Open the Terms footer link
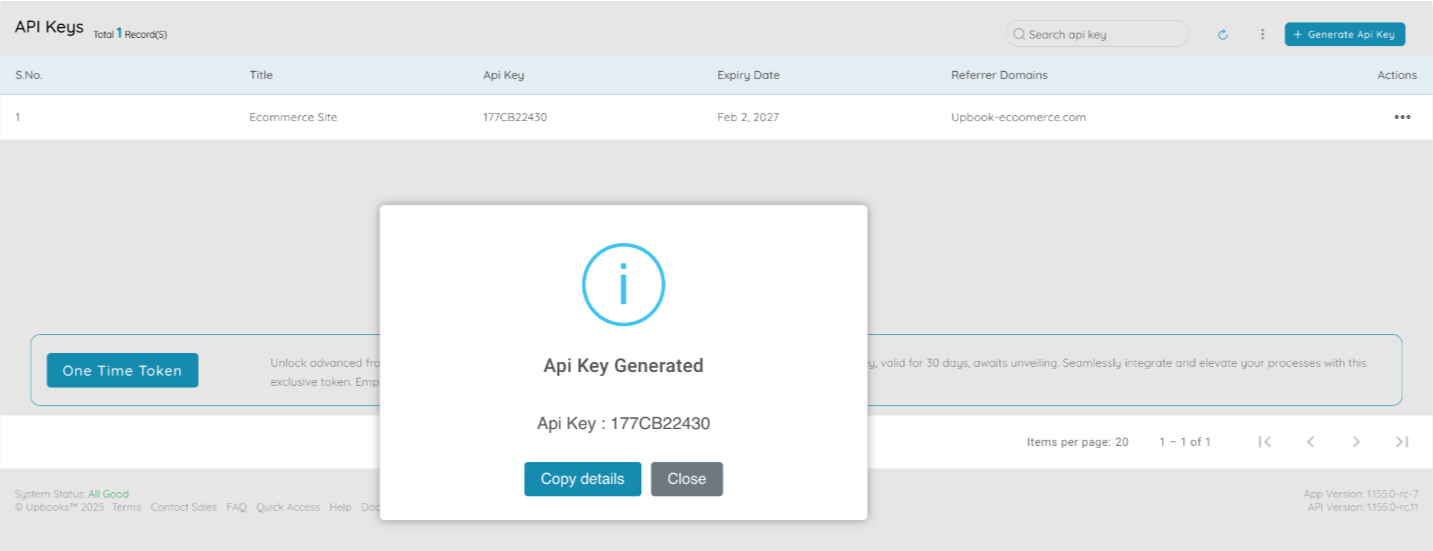This screenshot has height=551, width=1433. 126,508
